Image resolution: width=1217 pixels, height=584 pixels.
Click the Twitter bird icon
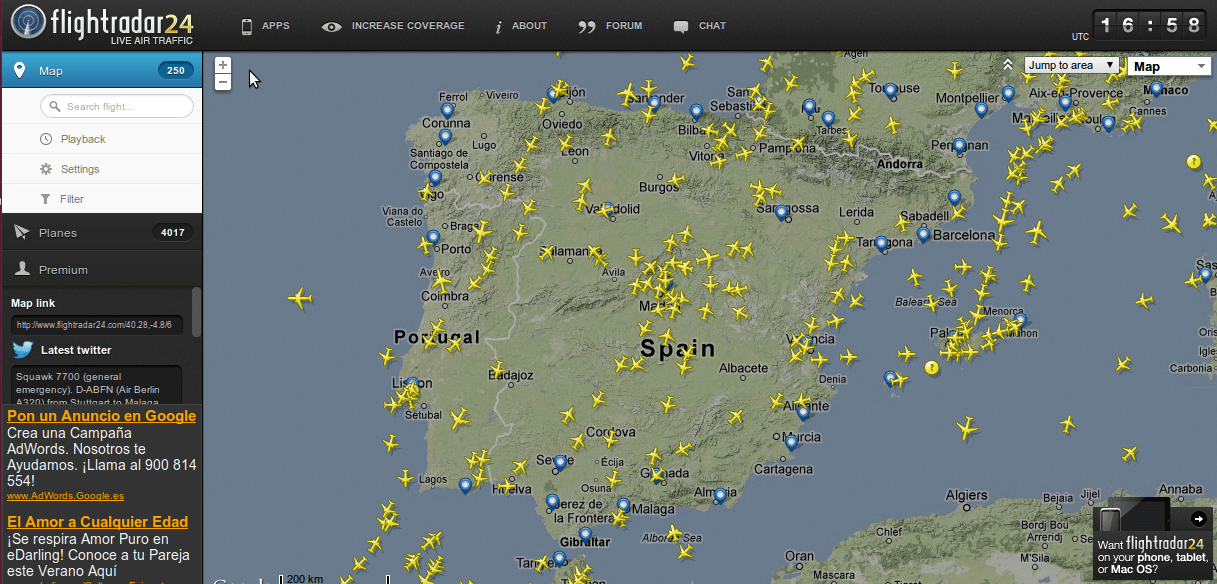[23, 350]
